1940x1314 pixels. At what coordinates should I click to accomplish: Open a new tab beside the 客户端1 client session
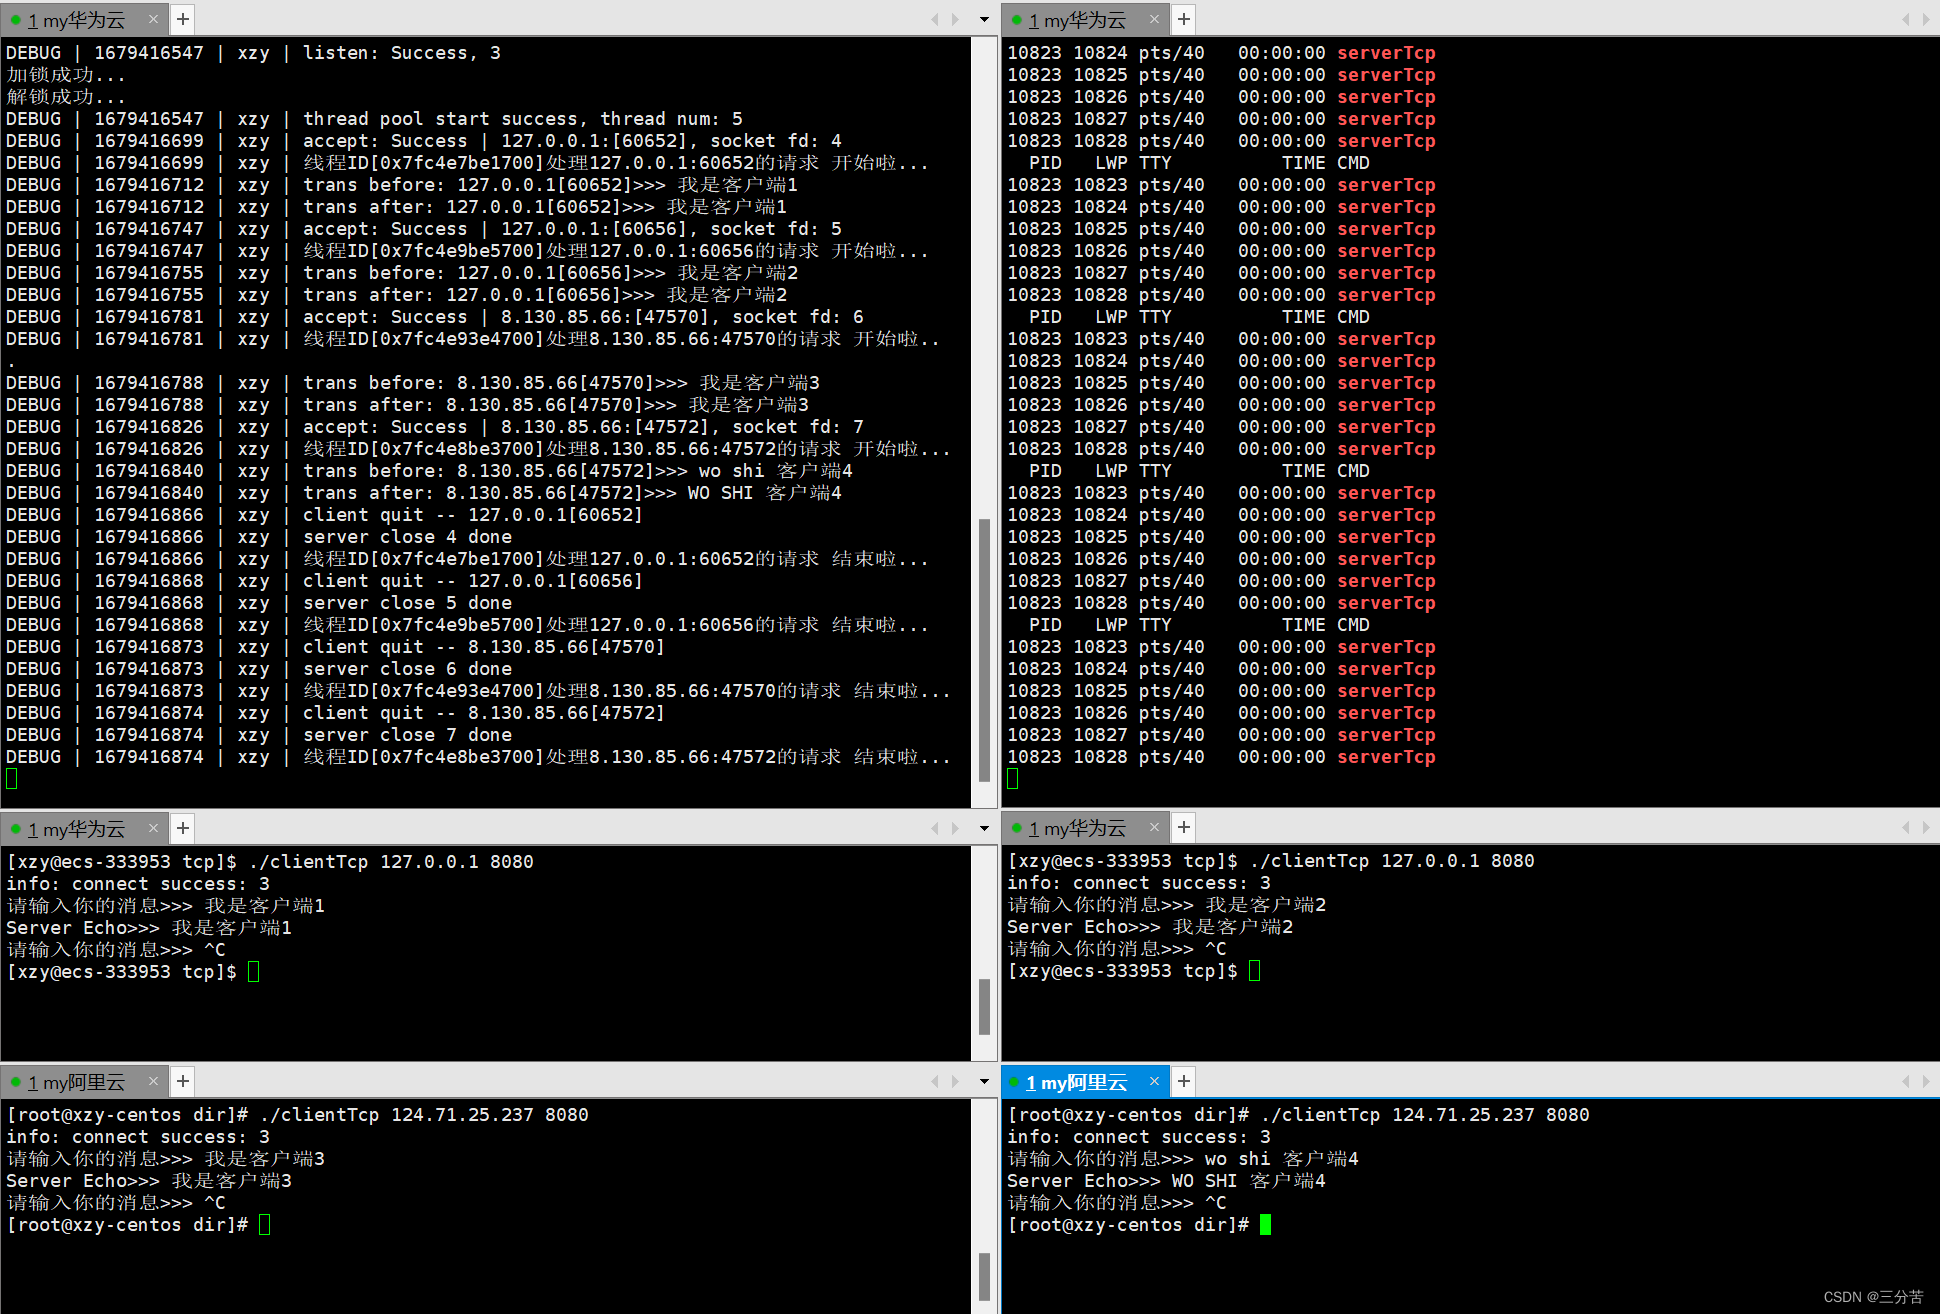(183, 828)
